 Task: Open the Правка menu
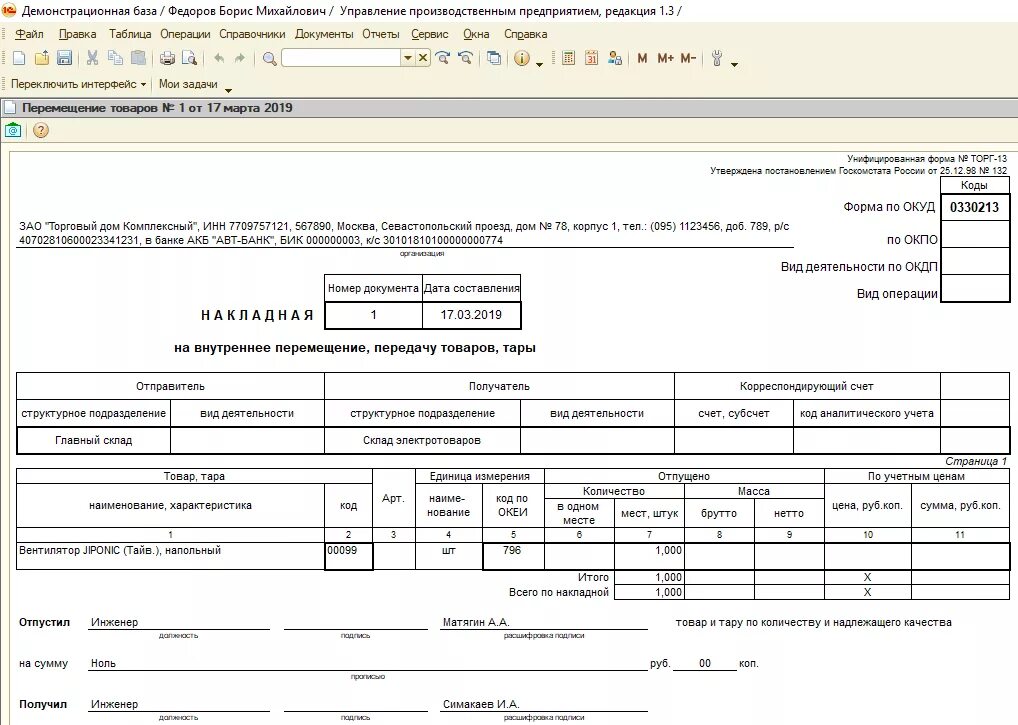coord(77,34)
